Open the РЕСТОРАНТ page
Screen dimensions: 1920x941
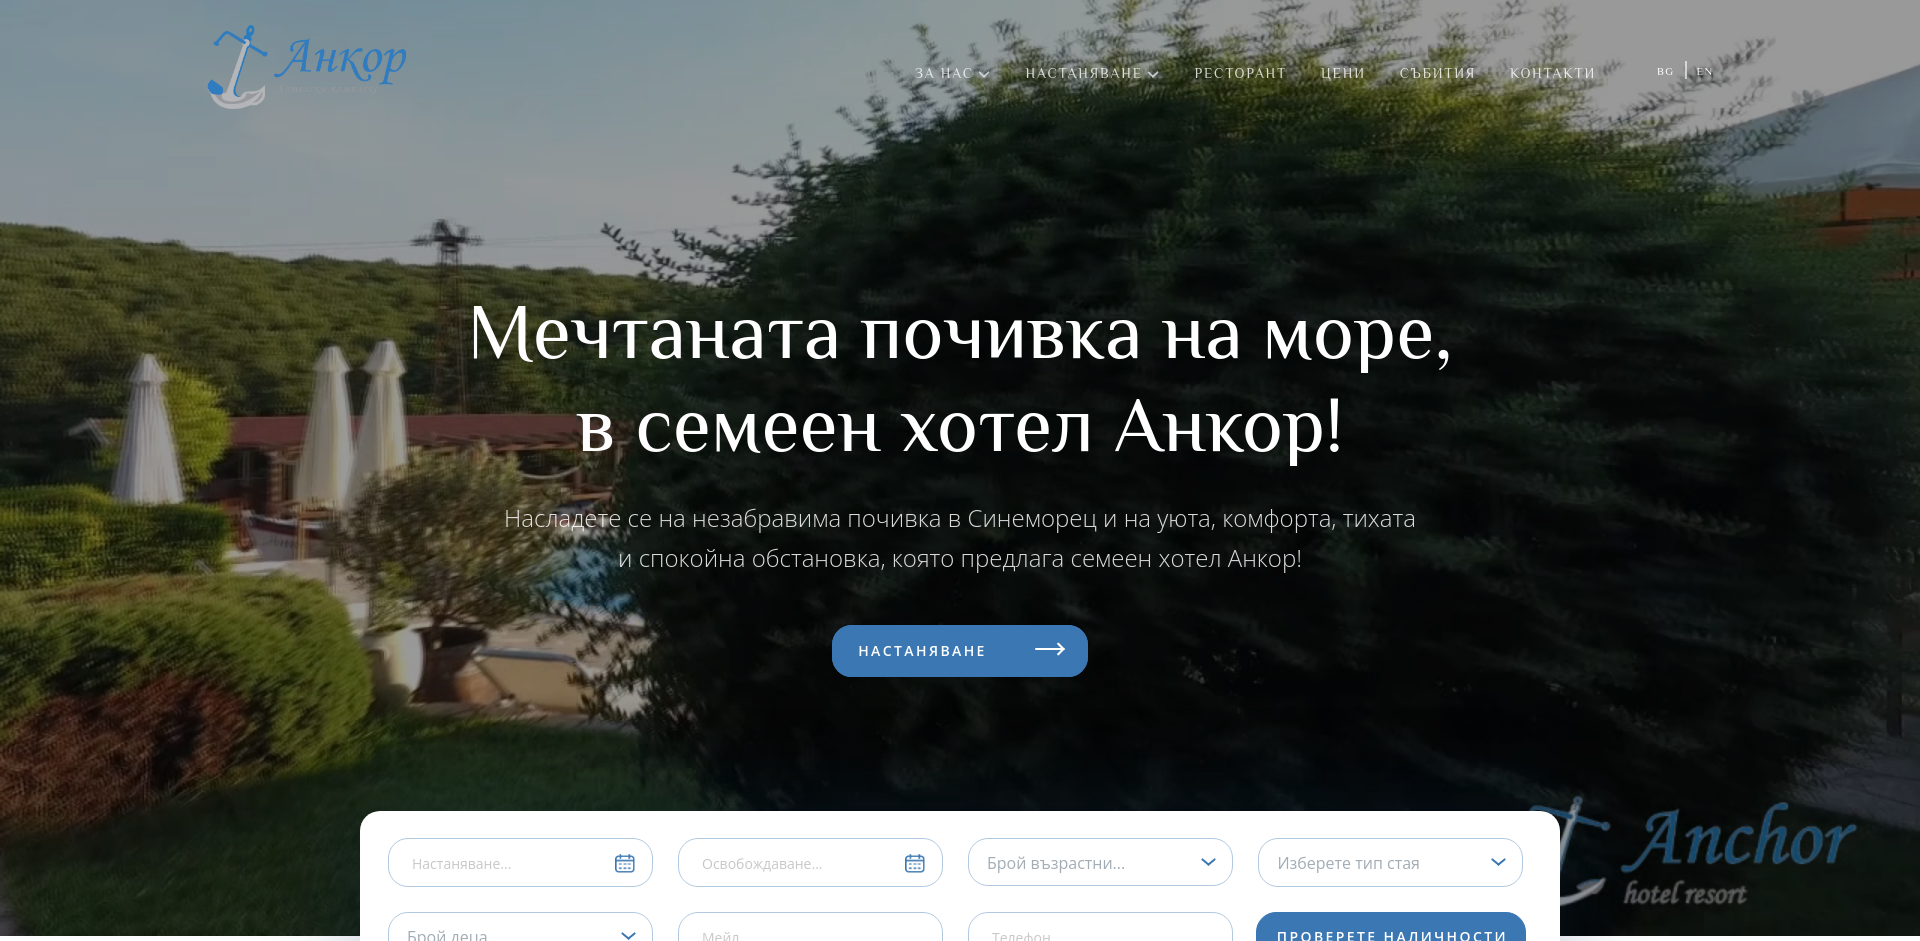tap(1240, 72)
